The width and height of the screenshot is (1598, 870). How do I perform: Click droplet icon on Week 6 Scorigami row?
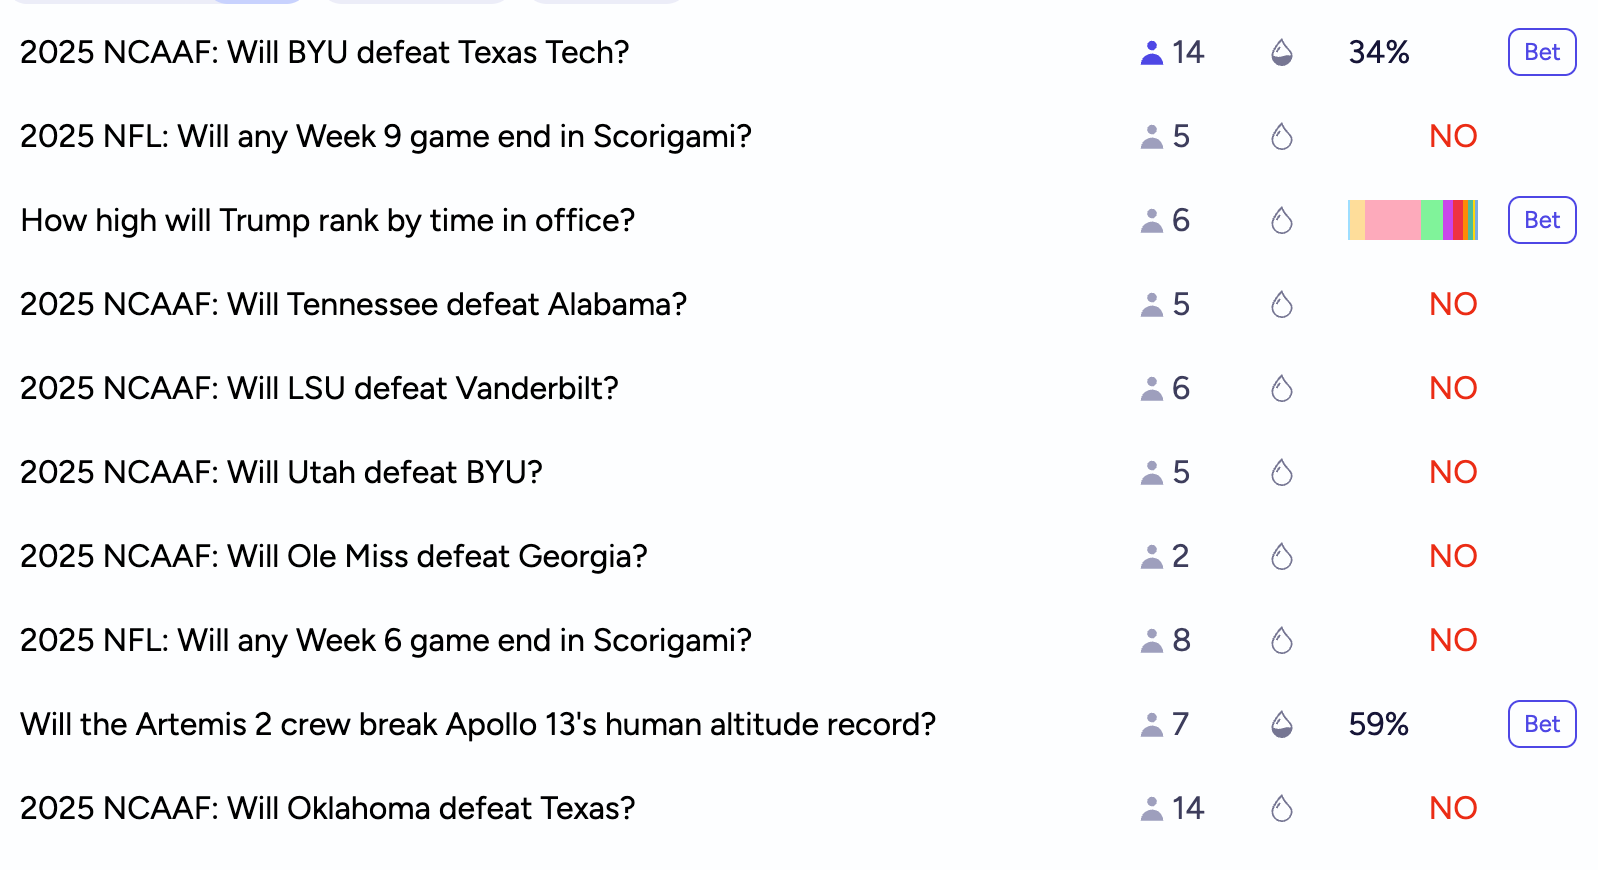(x=1282, y=641)
